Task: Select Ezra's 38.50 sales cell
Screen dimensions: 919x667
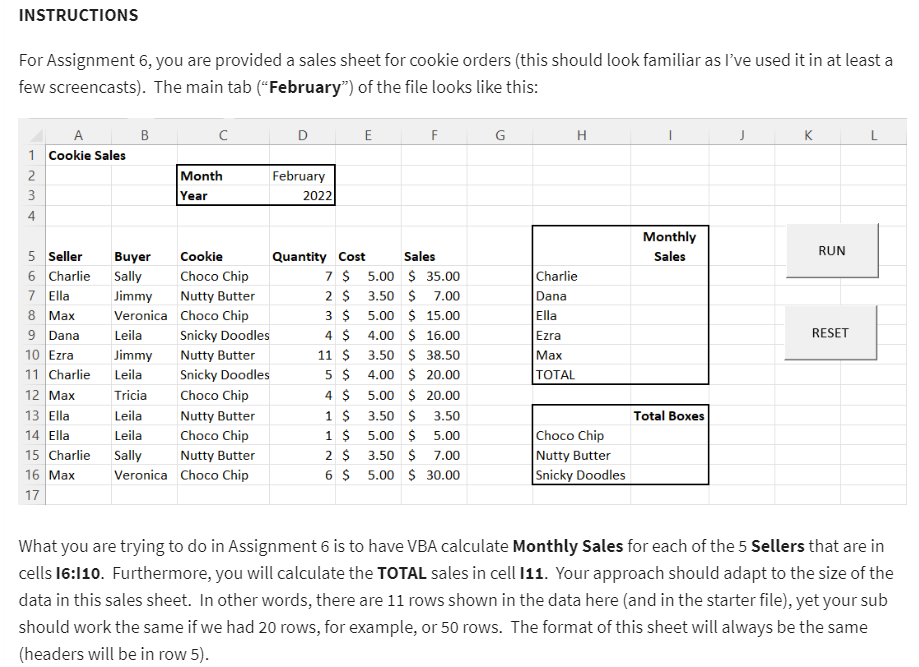Action: 433,355
